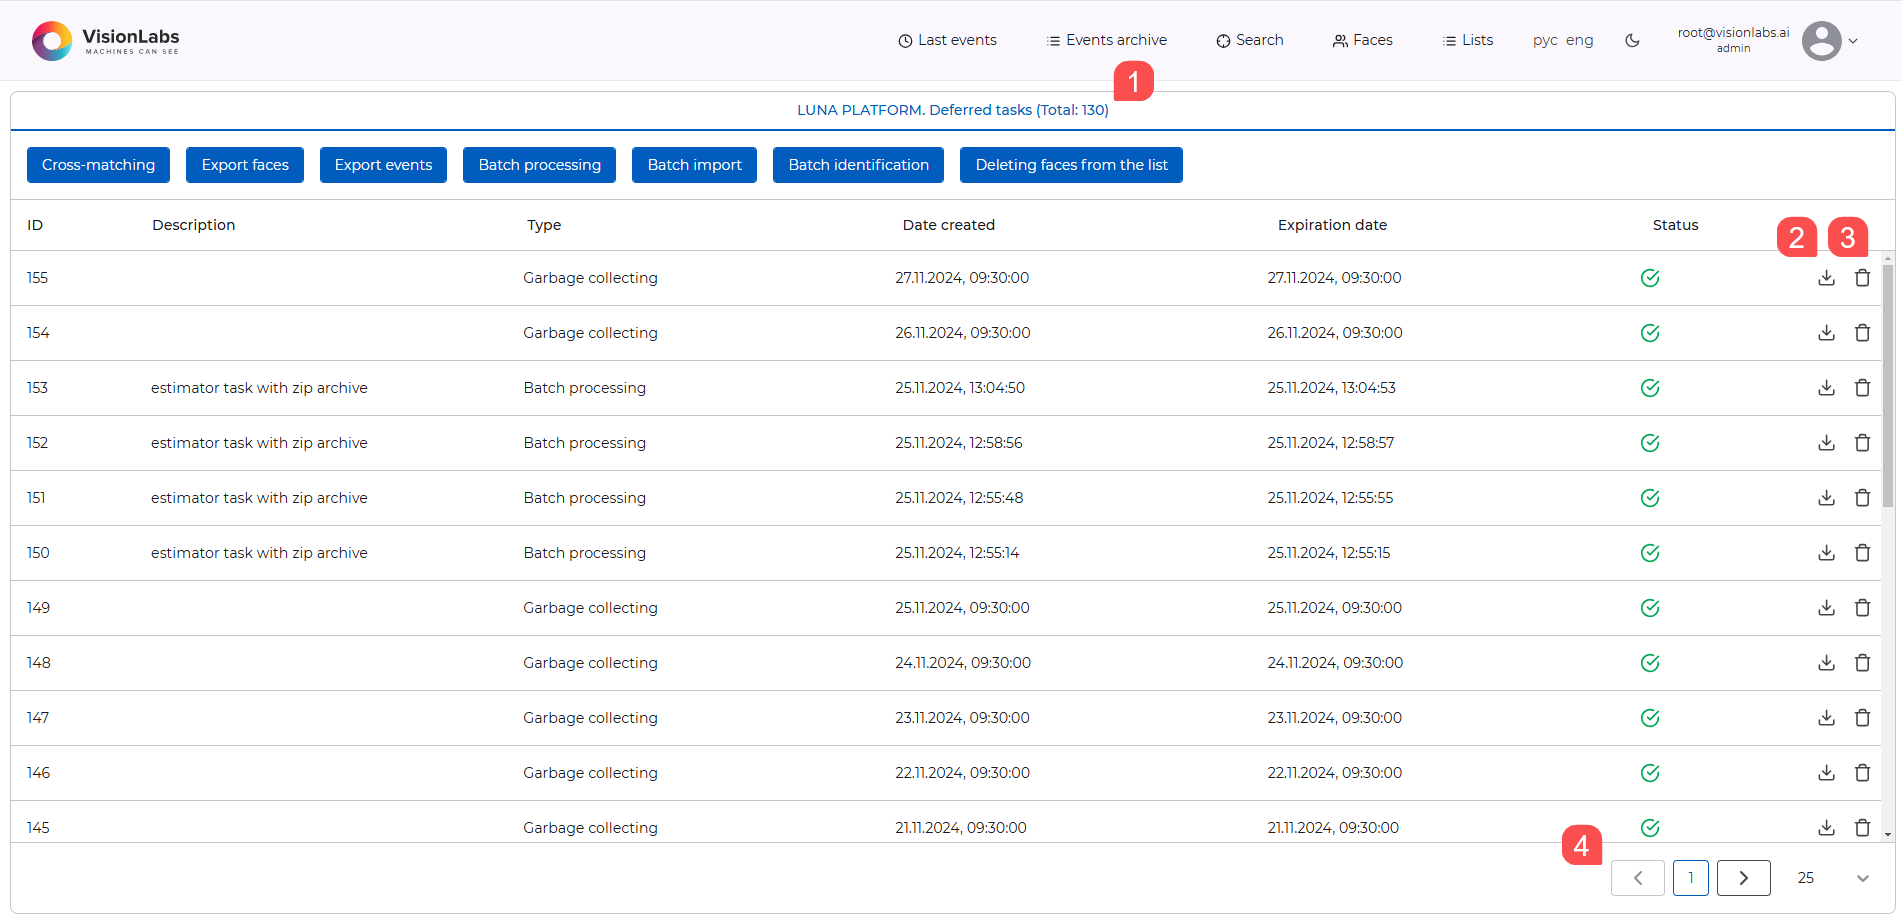The width and height of the screenshot is (1902, 917).
Task: Delete task 153
Action: (x=1862, y=388)
